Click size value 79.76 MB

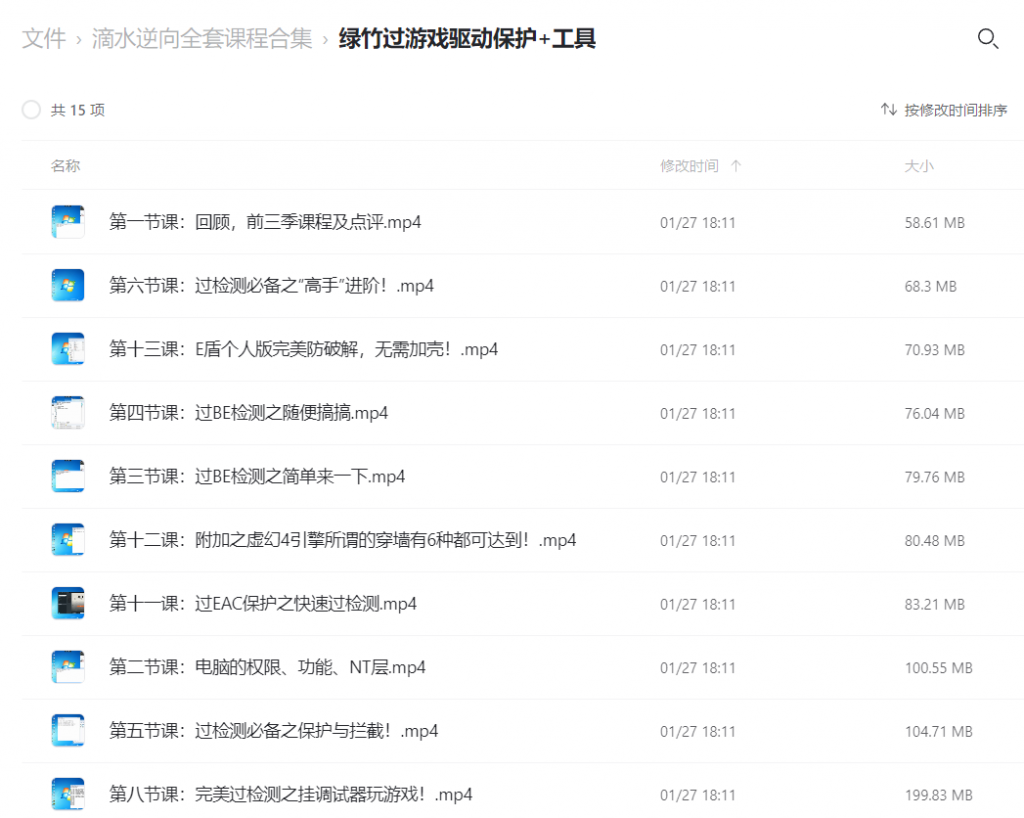pyautogui.click(x=935, y=477)
